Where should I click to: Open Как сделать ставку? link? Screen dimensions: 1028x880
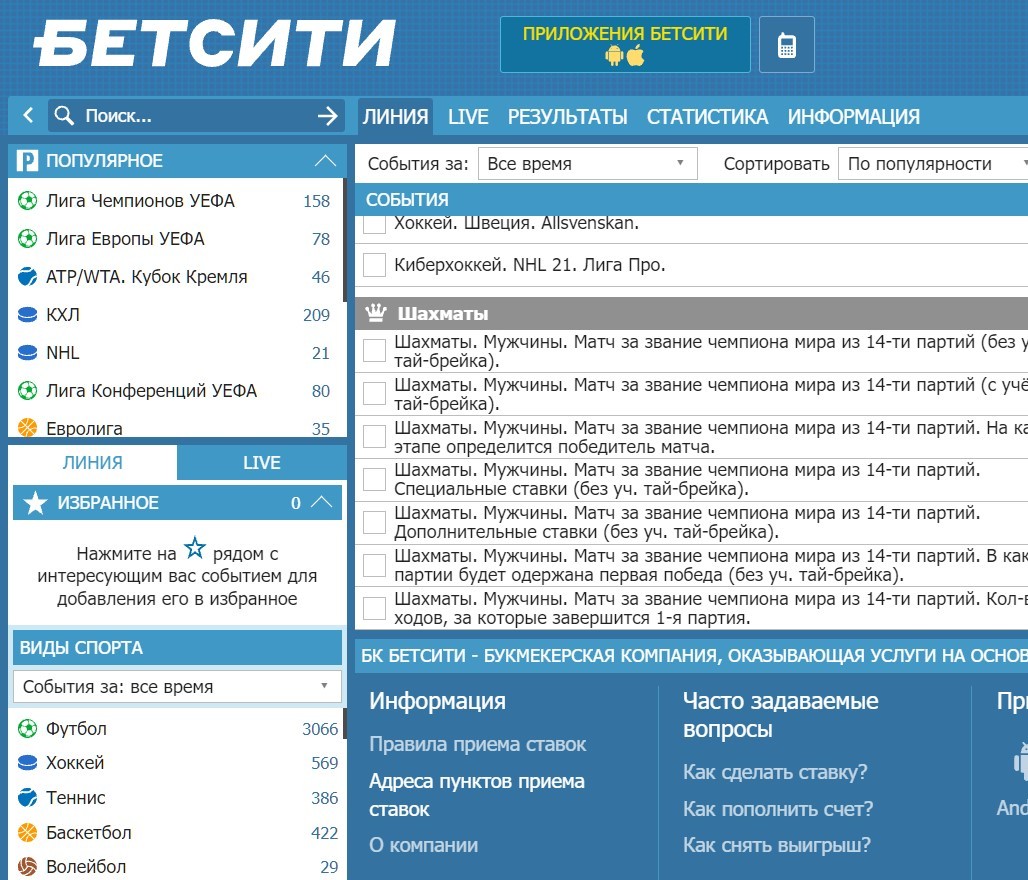click(x=775, y=772)
